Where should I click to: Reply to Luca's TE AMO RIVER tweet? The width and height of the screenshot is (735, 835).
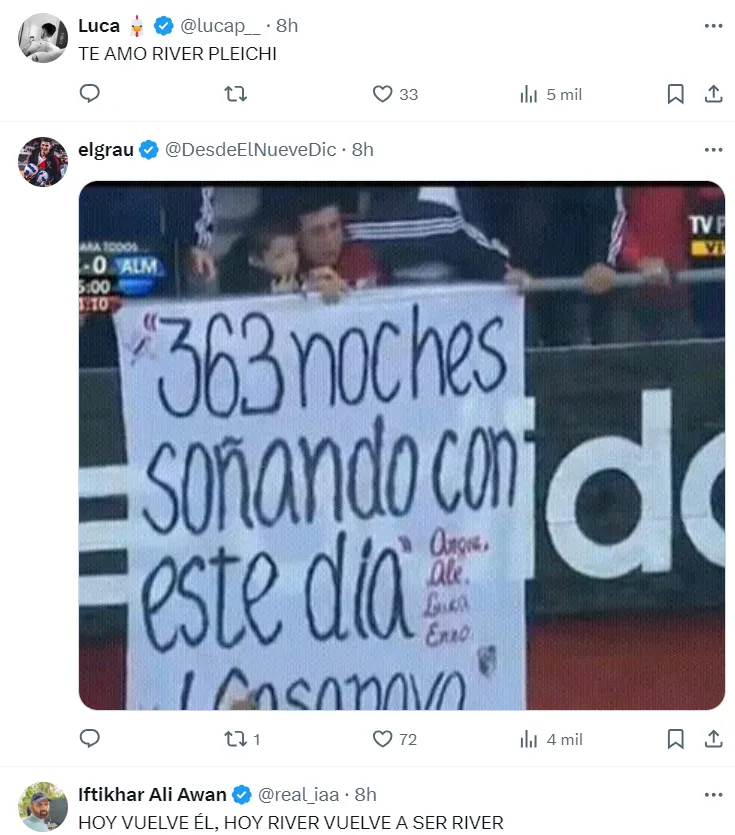89,94
